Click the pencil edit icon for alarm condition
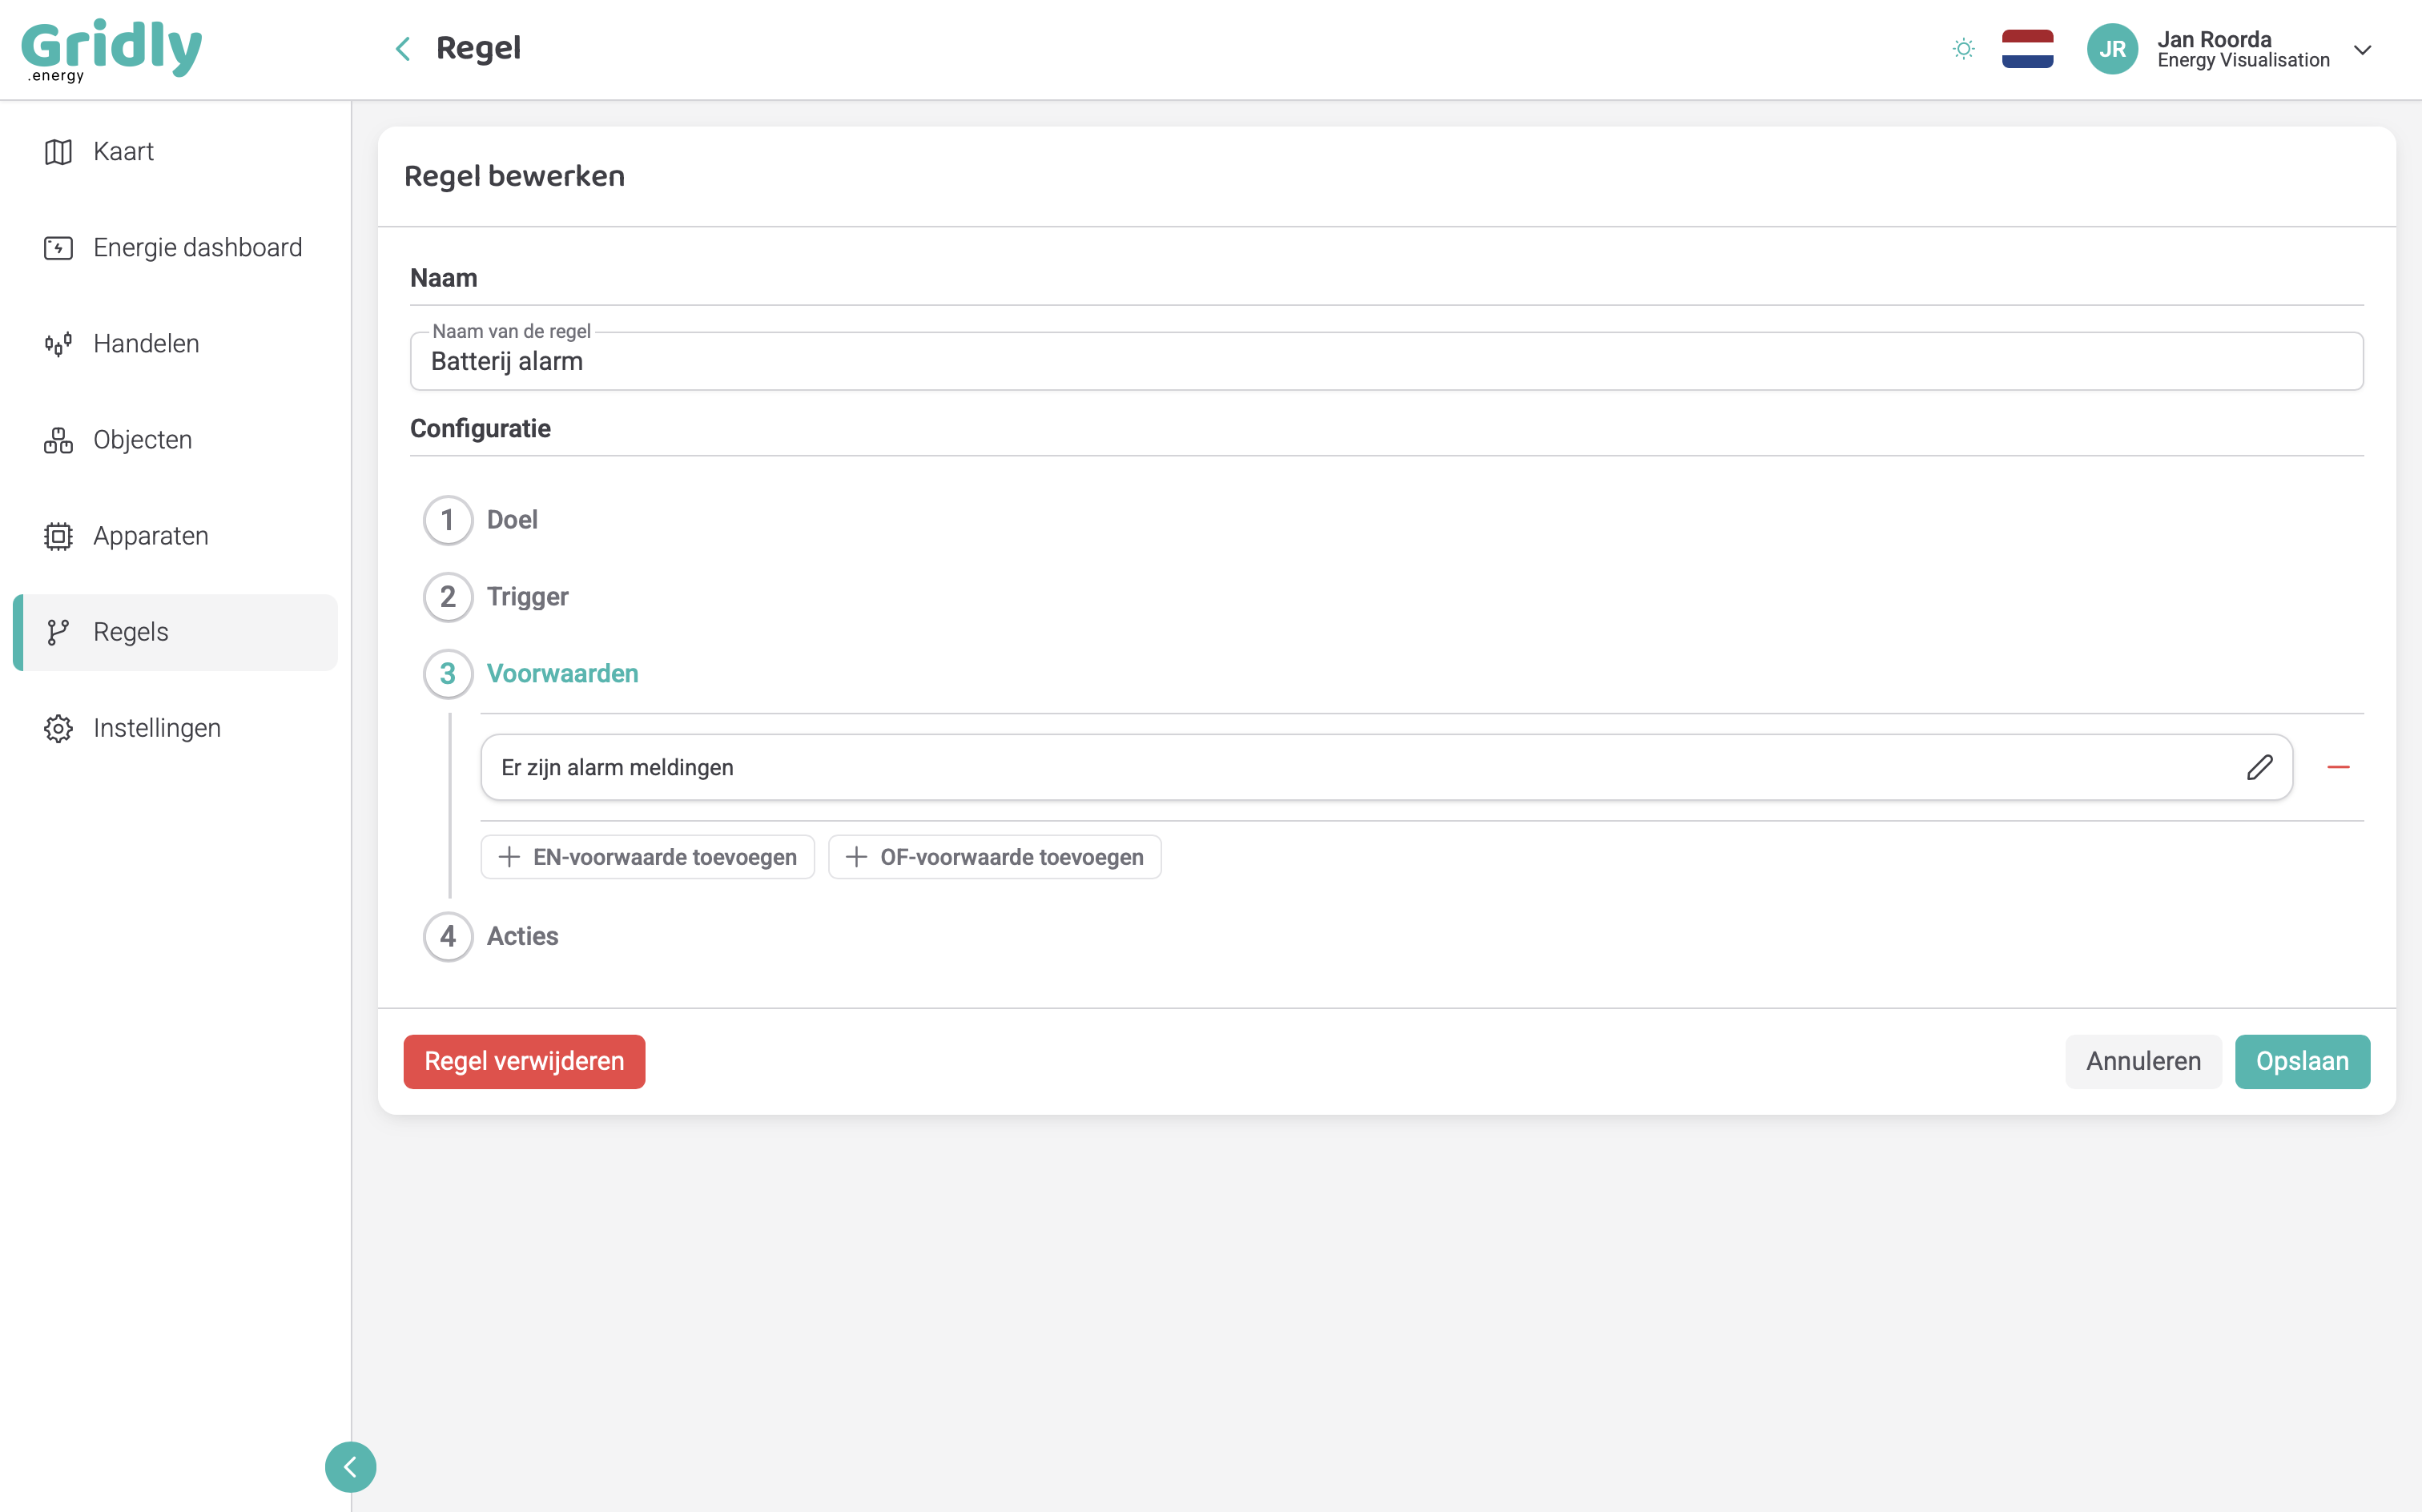 click(x=2259, y=767)
